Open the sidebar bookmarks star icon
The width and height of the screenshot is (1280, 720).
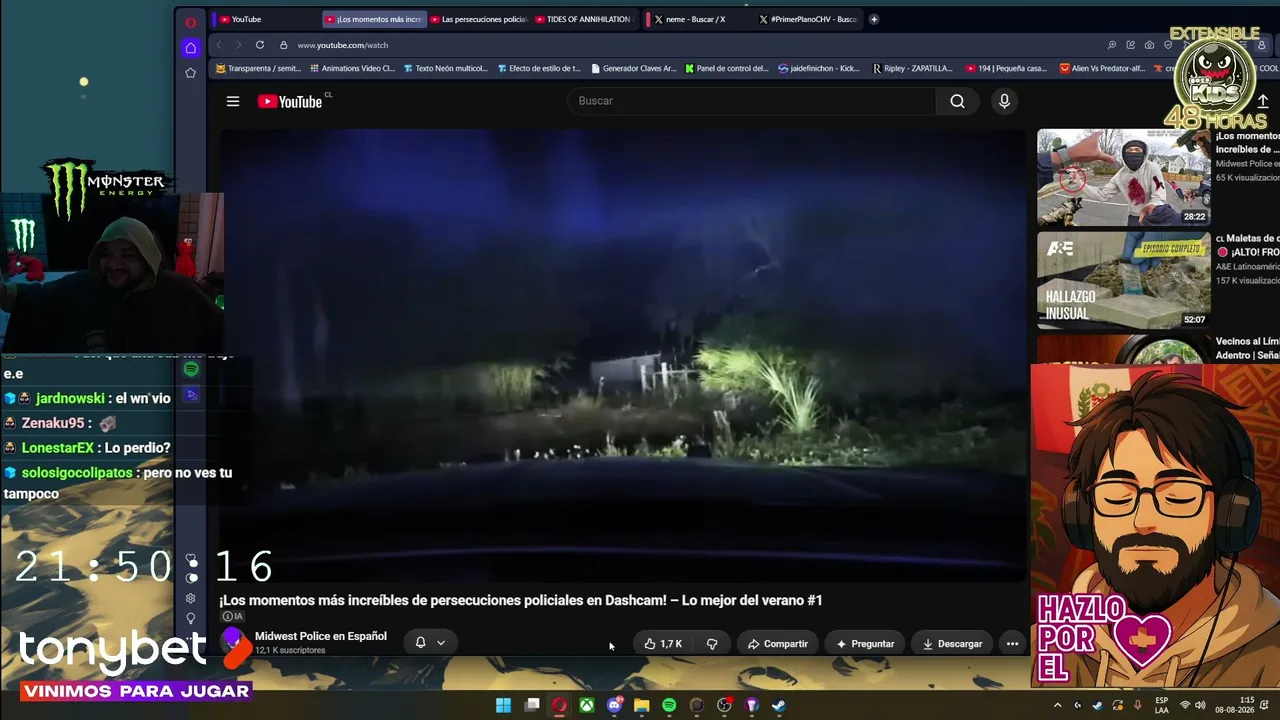[x=191, y=73]
